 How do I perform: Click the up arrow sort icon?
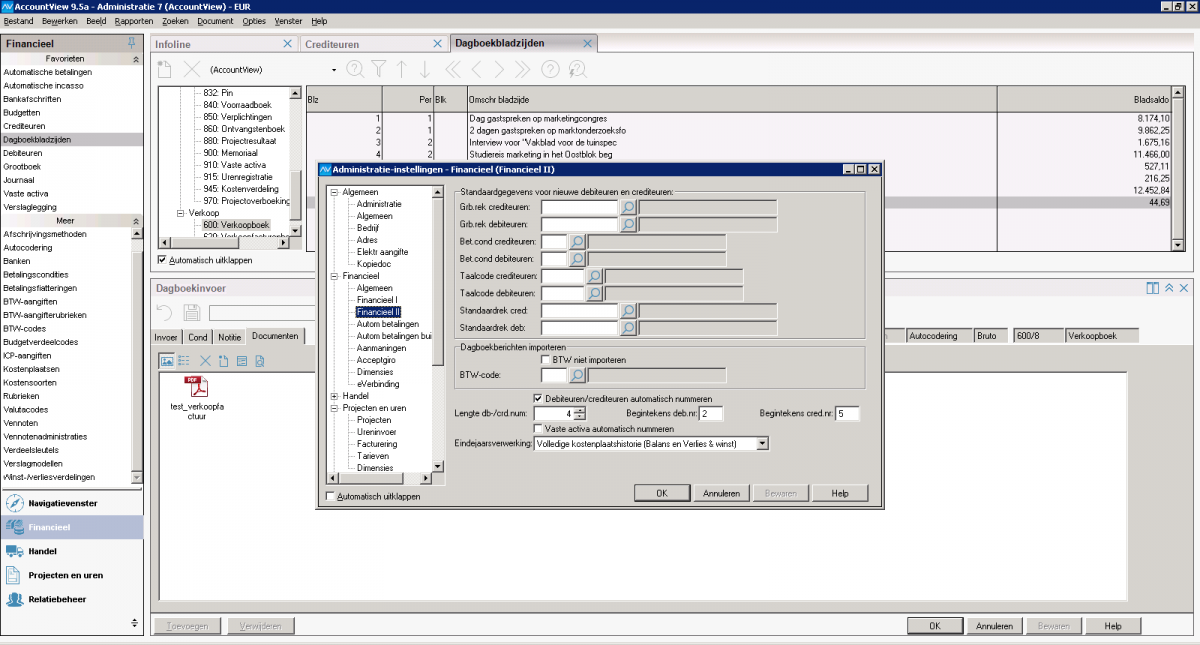point(402,69)
